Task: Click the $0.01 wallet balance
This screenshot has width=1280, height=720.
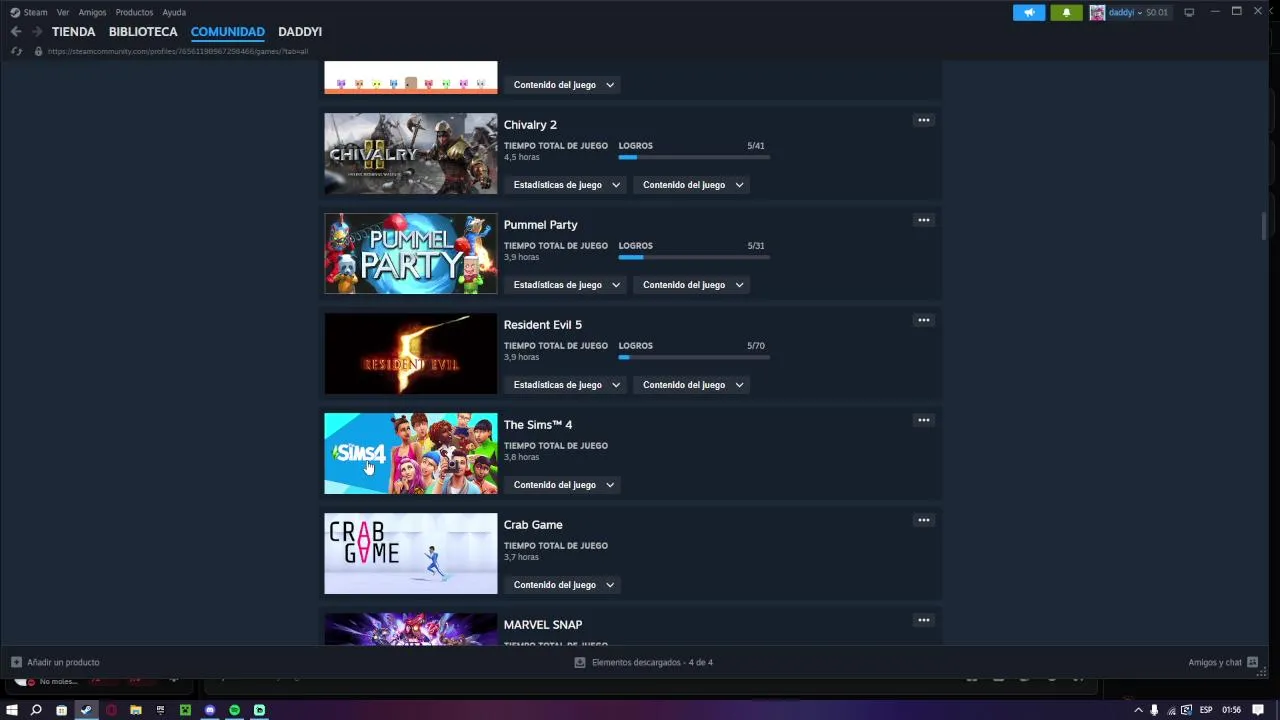Action: click(1157, 13)
